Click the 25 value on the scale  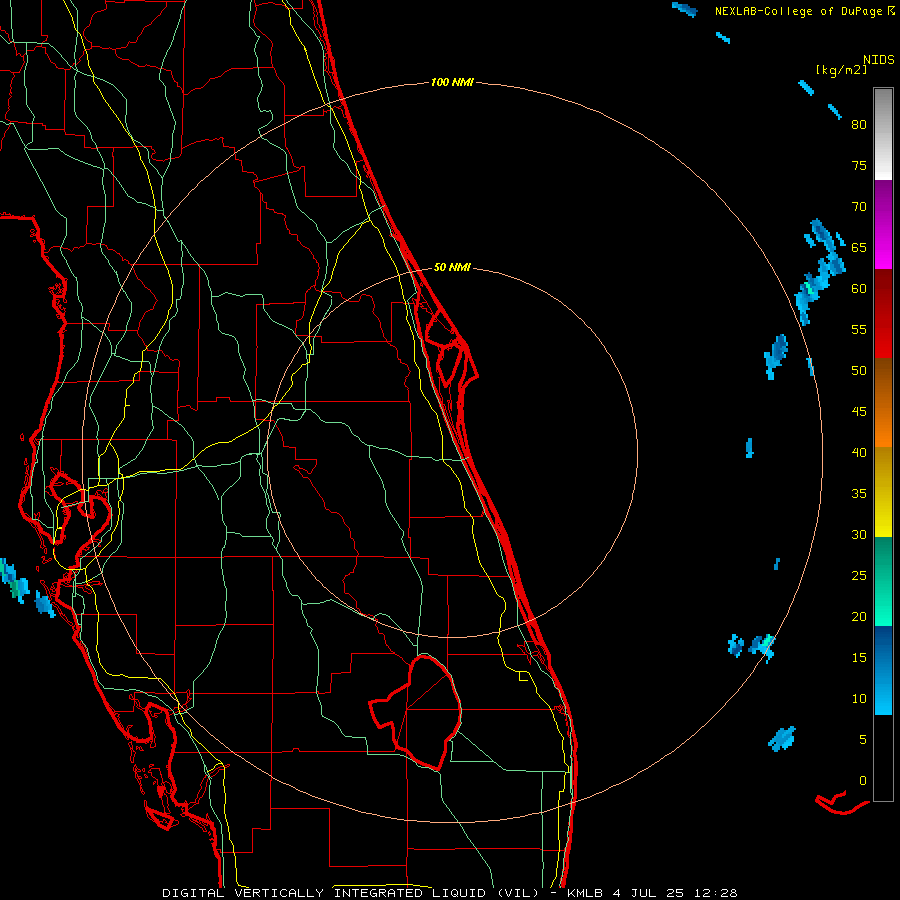point(859,576)
